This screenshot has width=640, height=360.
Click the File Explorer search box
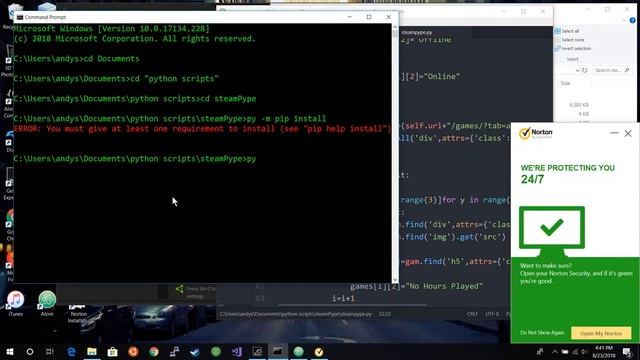coord(612,70)
